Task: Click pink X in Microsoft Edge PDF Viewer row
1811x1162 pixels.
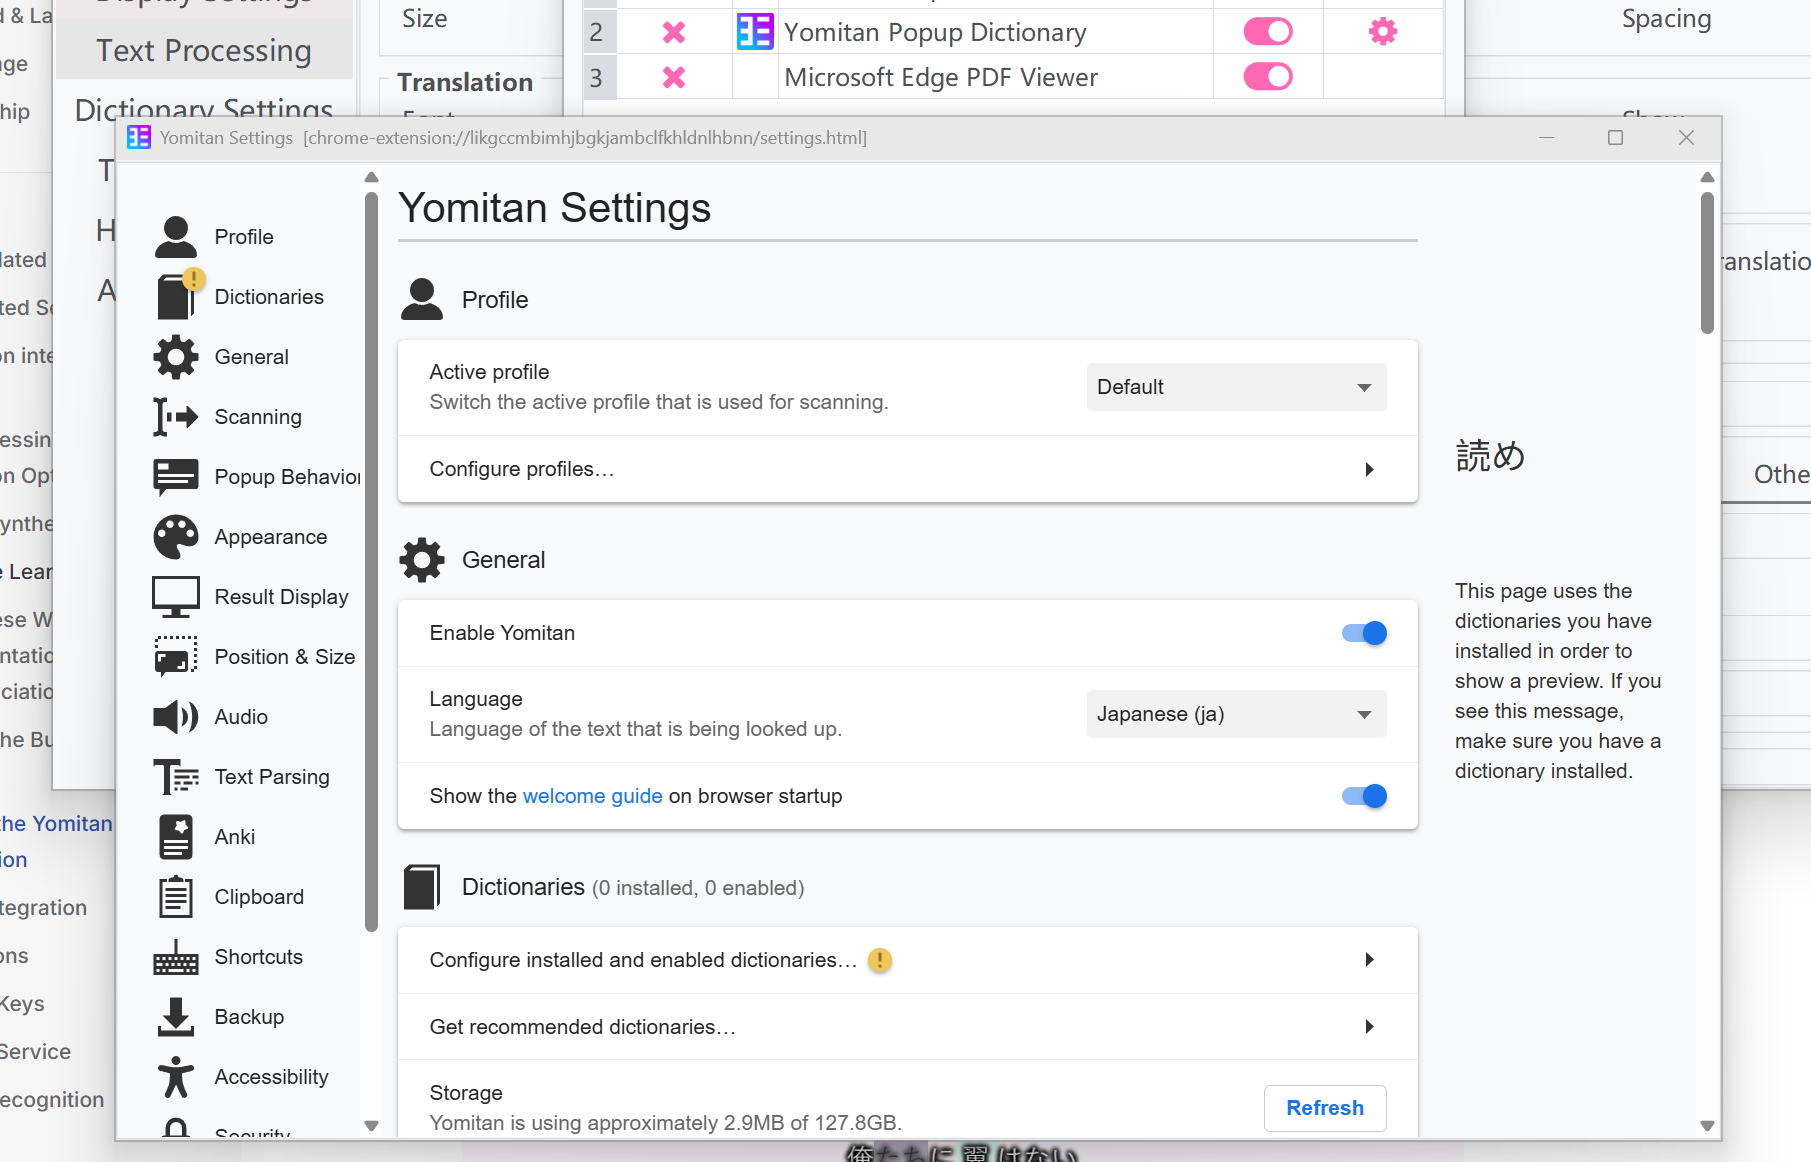Action: pyautogui.click(x=674, y=77)
